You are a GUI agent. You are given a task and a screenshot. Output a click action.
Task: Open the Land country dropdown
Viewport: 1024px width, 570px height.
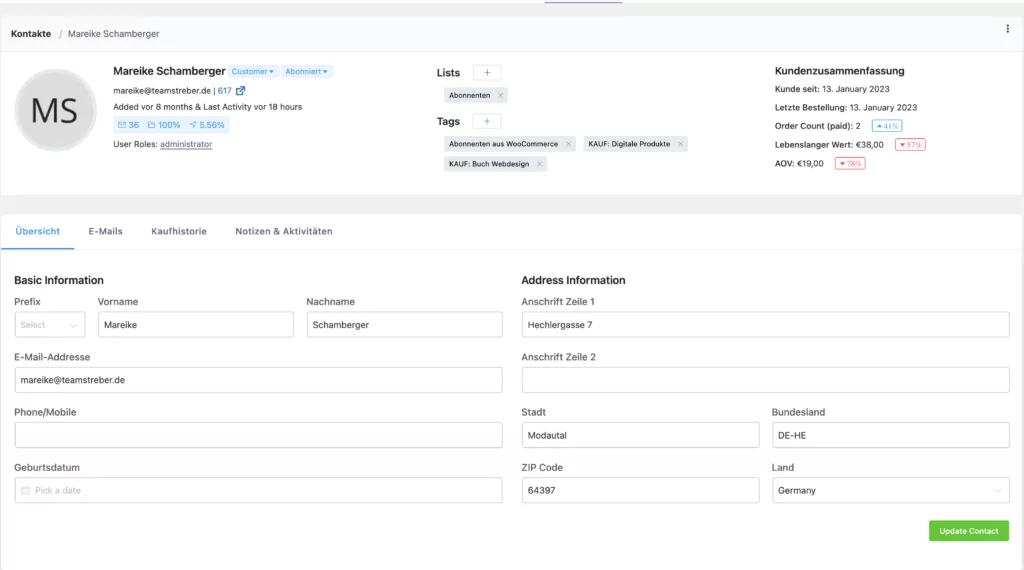tap(890, 490)
